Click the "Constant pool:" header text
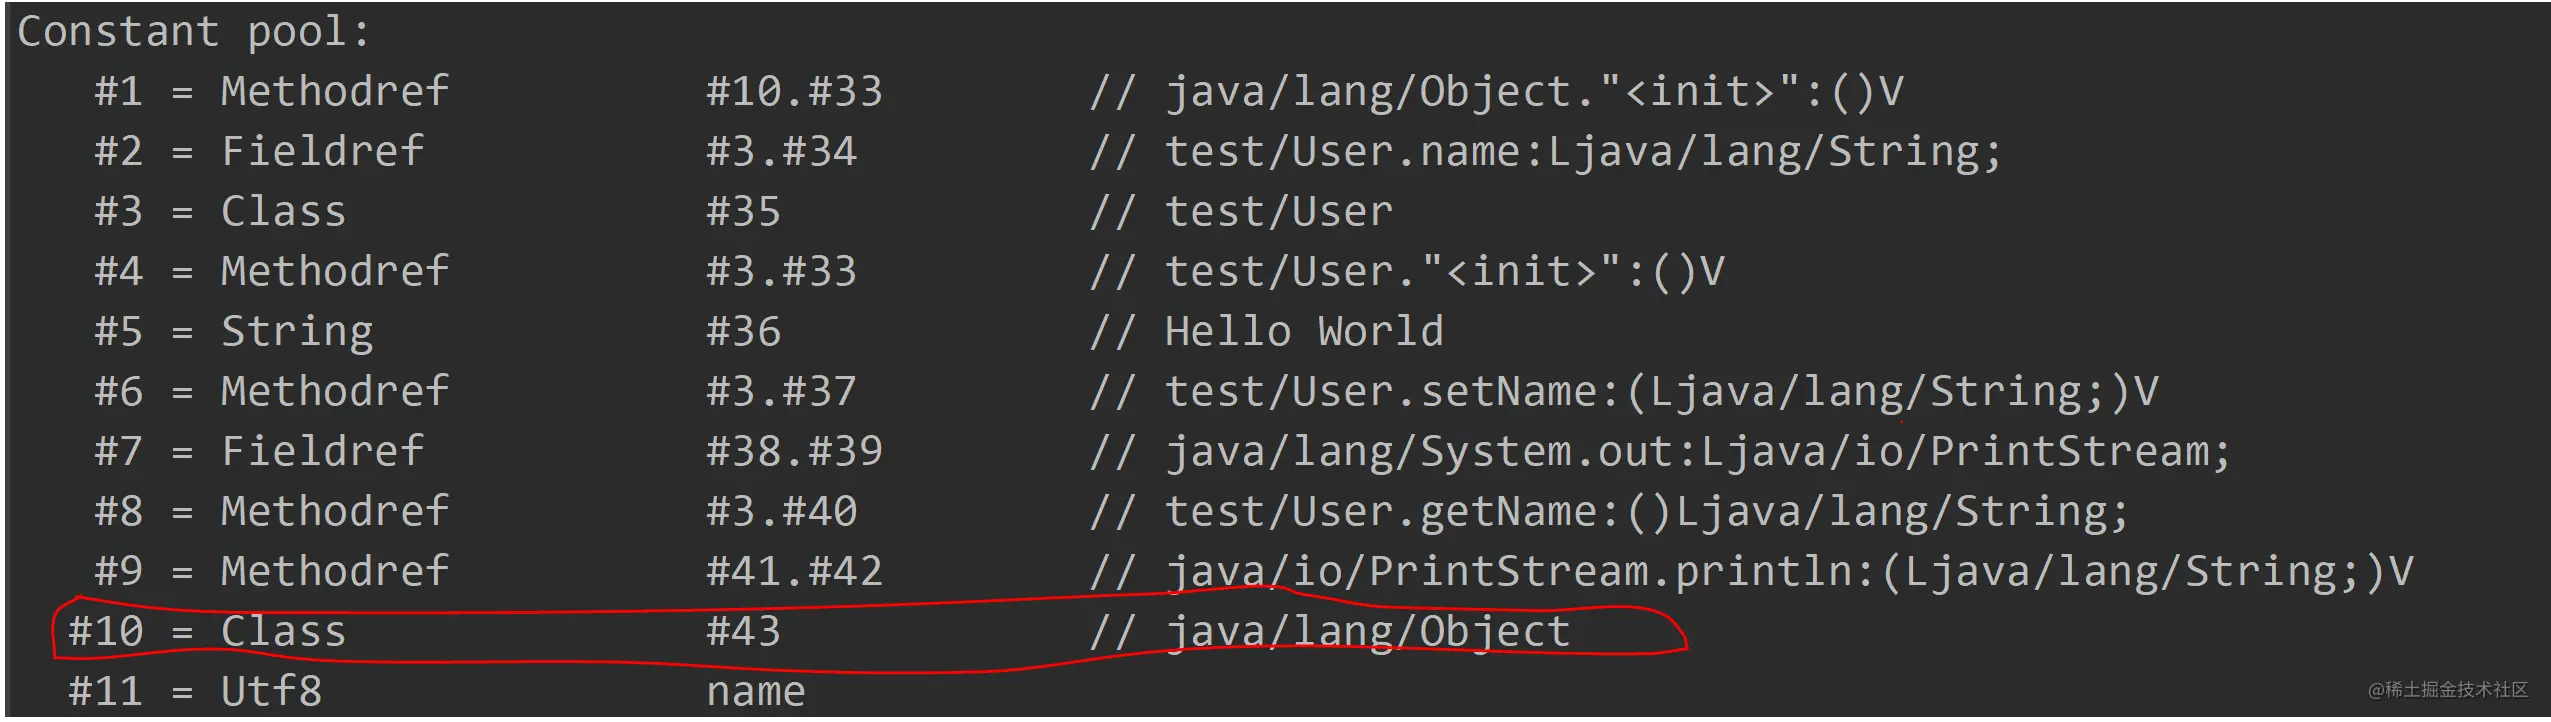Screen dimensions: 2551x722 (x=194, y=32)
